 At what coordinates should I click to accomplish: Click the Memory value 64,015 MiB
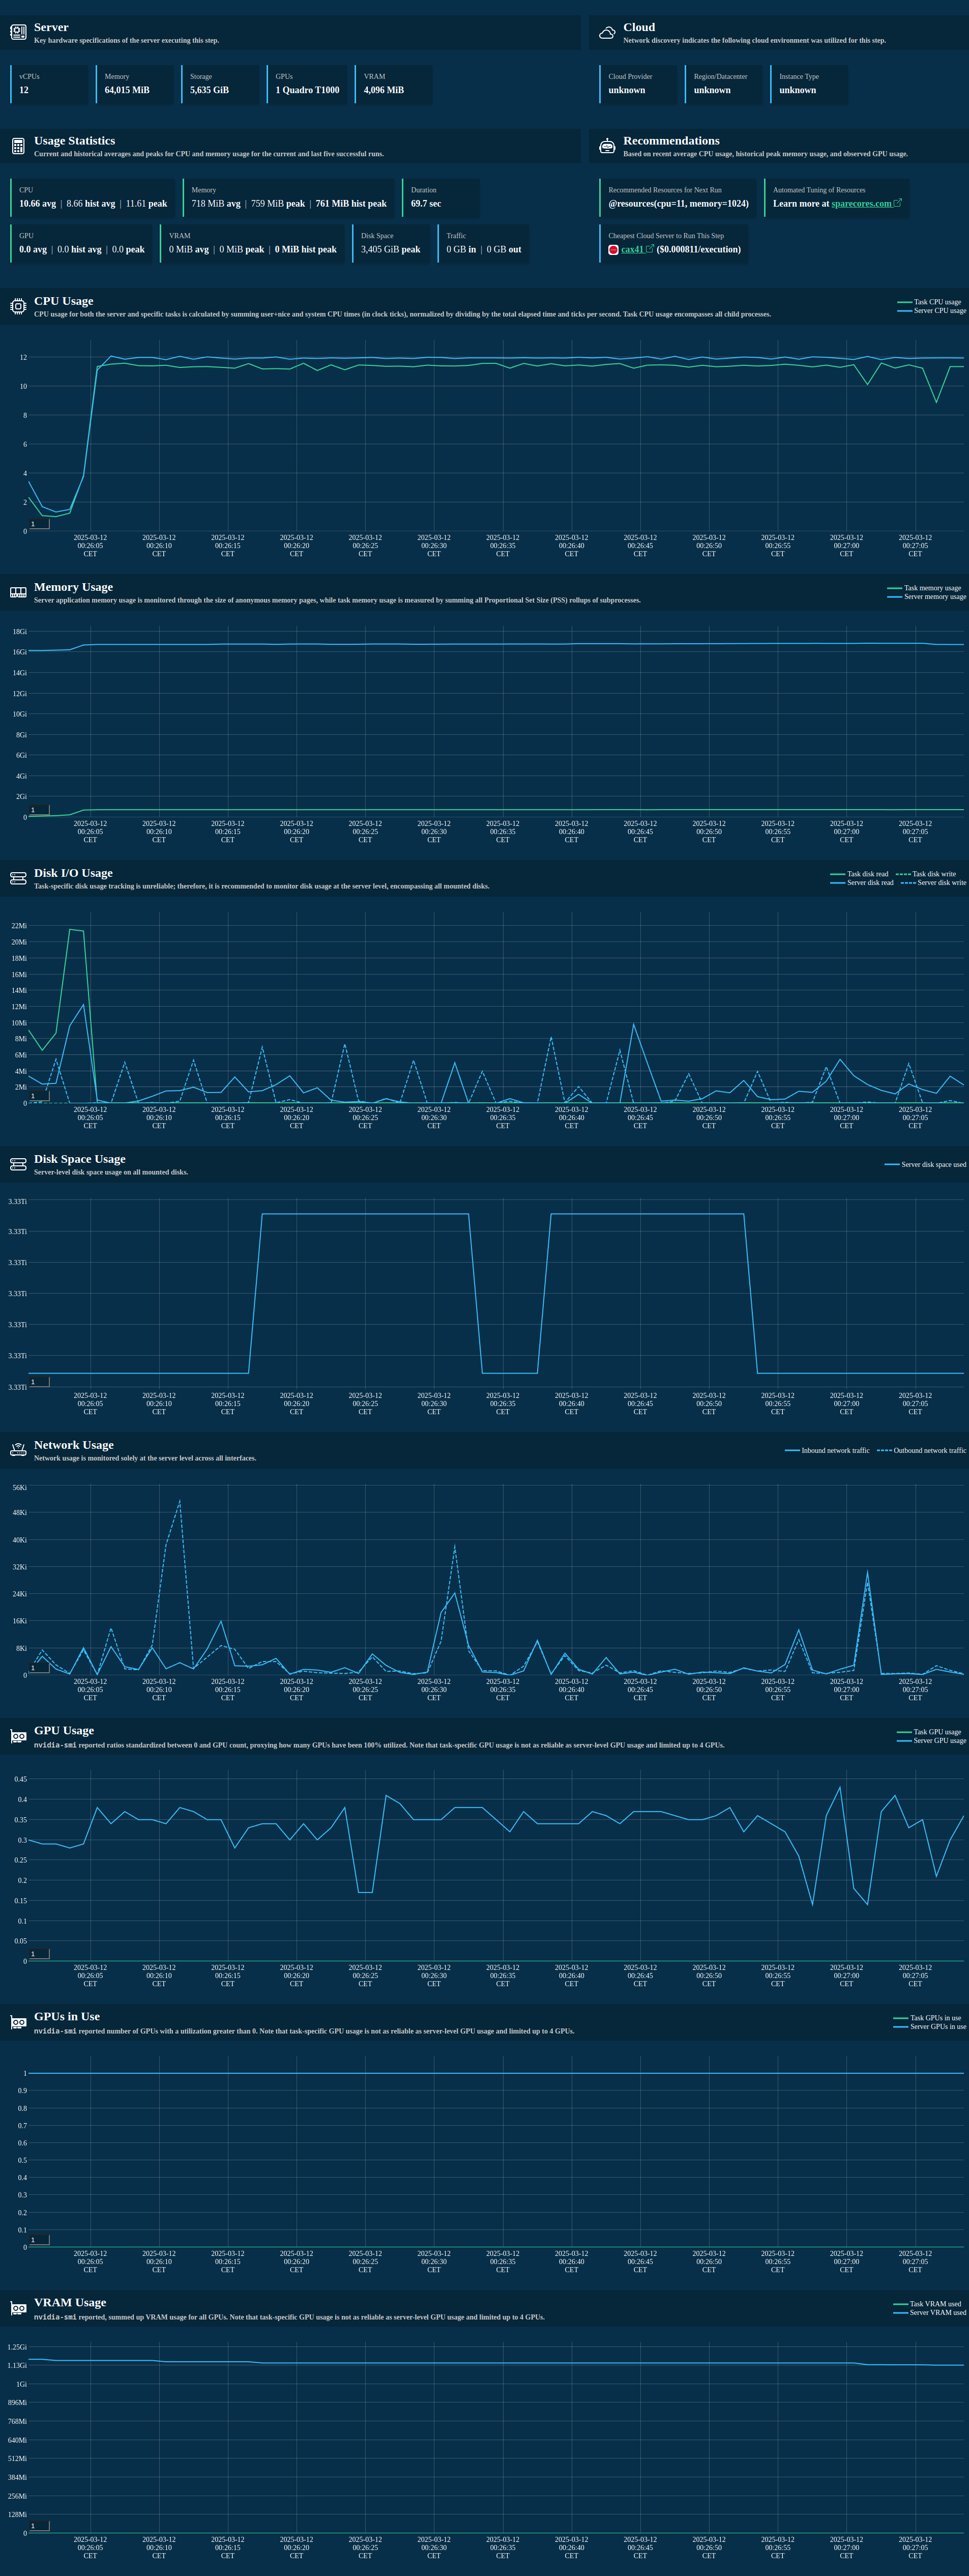127,90
